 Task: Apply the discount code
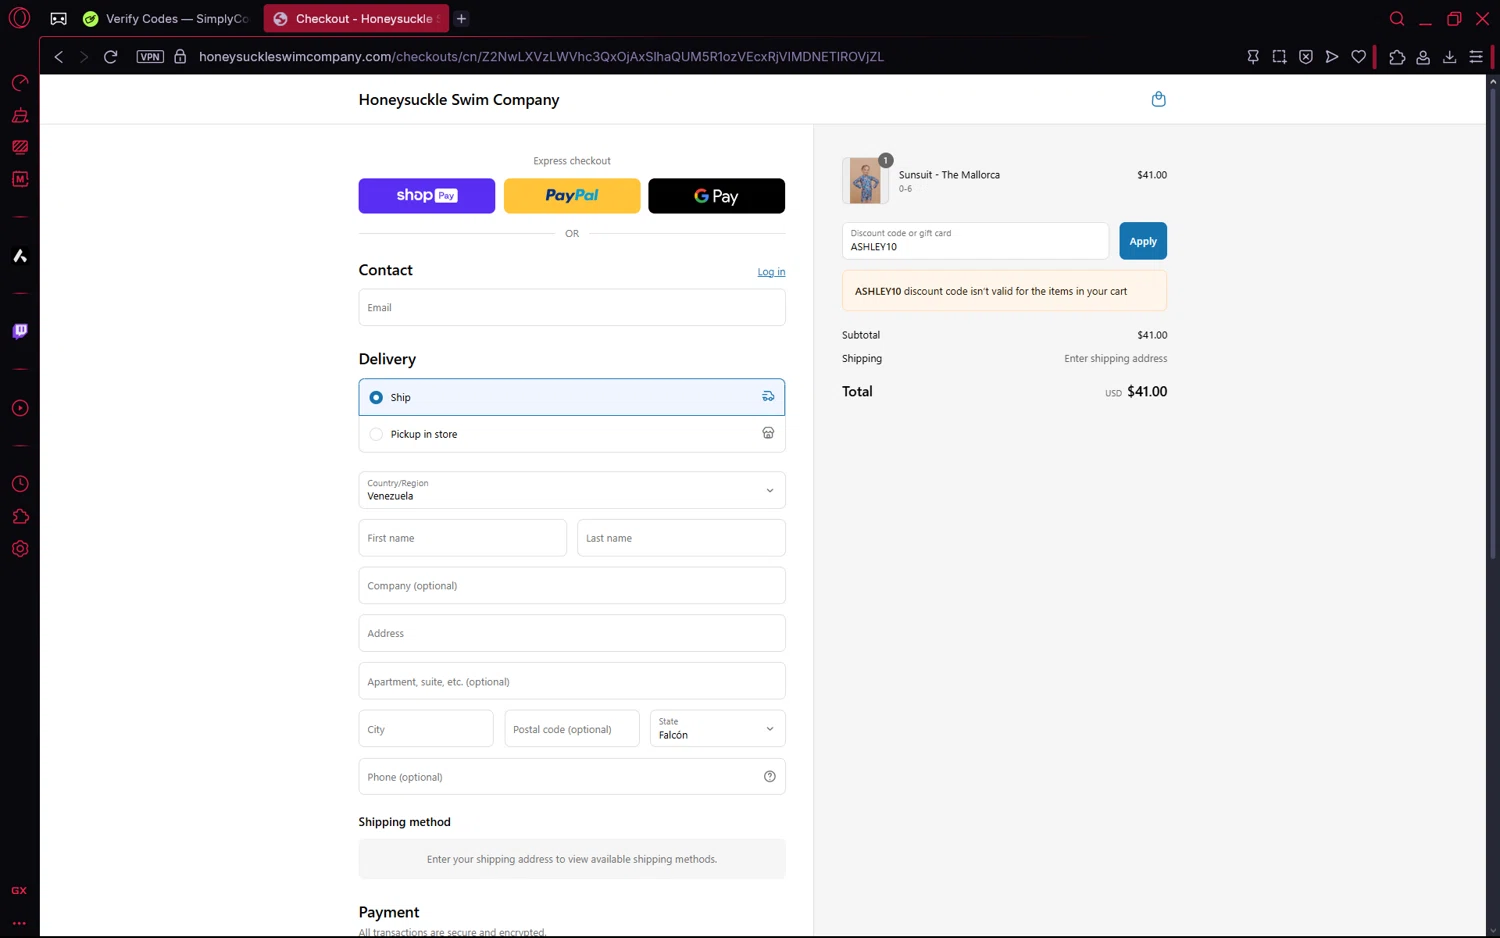pos(1143,241)
